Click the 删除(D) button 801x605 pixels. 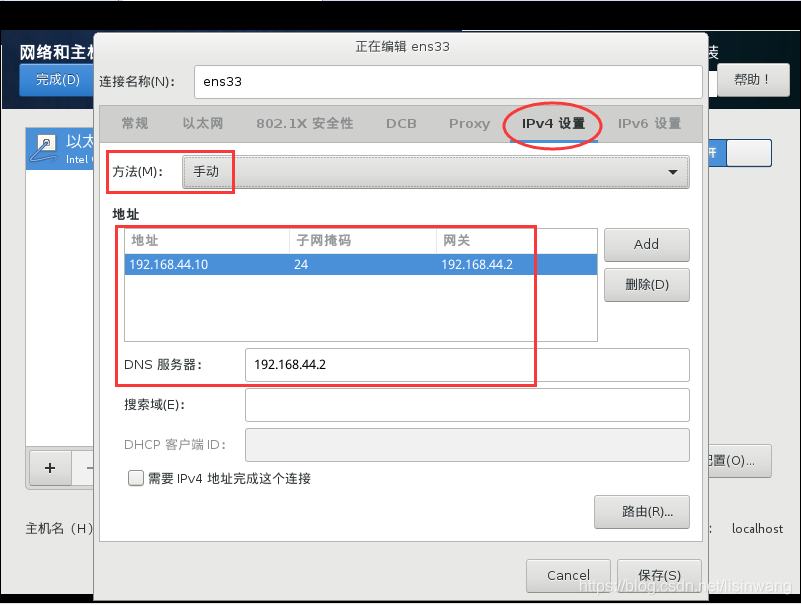[x=647, y=285]
